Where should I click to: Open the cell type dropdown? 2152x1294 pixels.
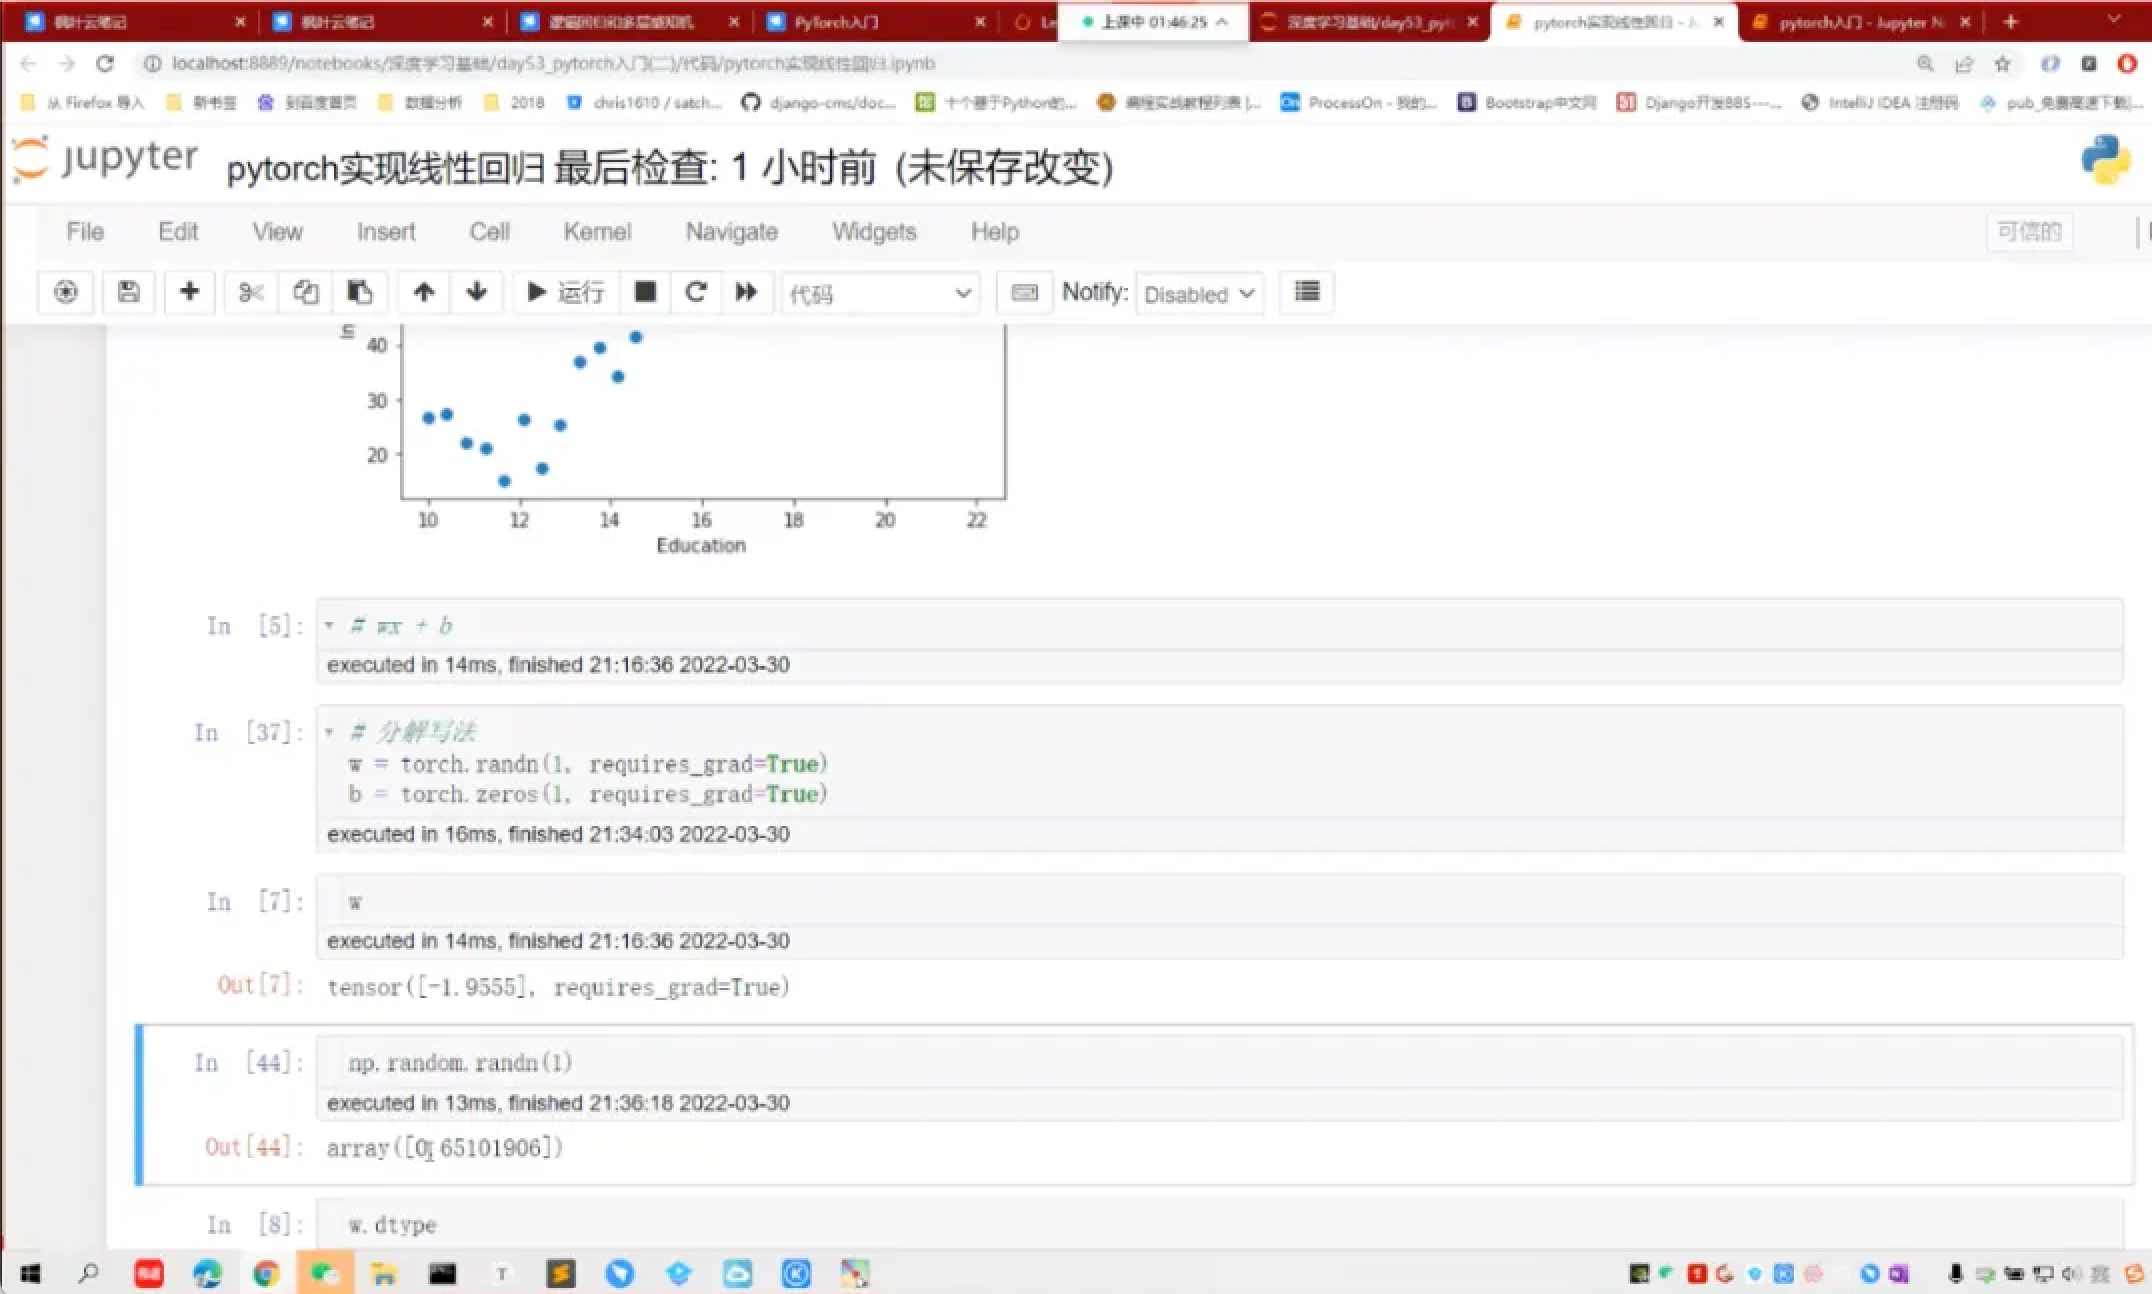879,294
